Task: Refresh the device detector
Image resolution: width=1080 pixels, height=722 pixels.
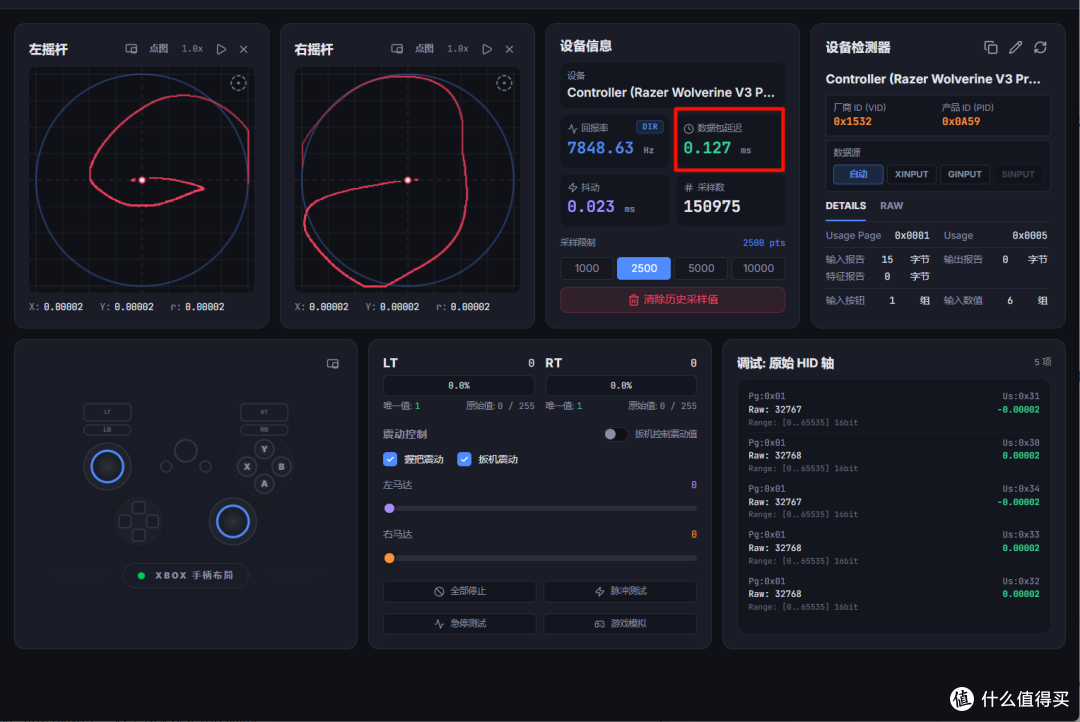Action: tap(1040, 48)
